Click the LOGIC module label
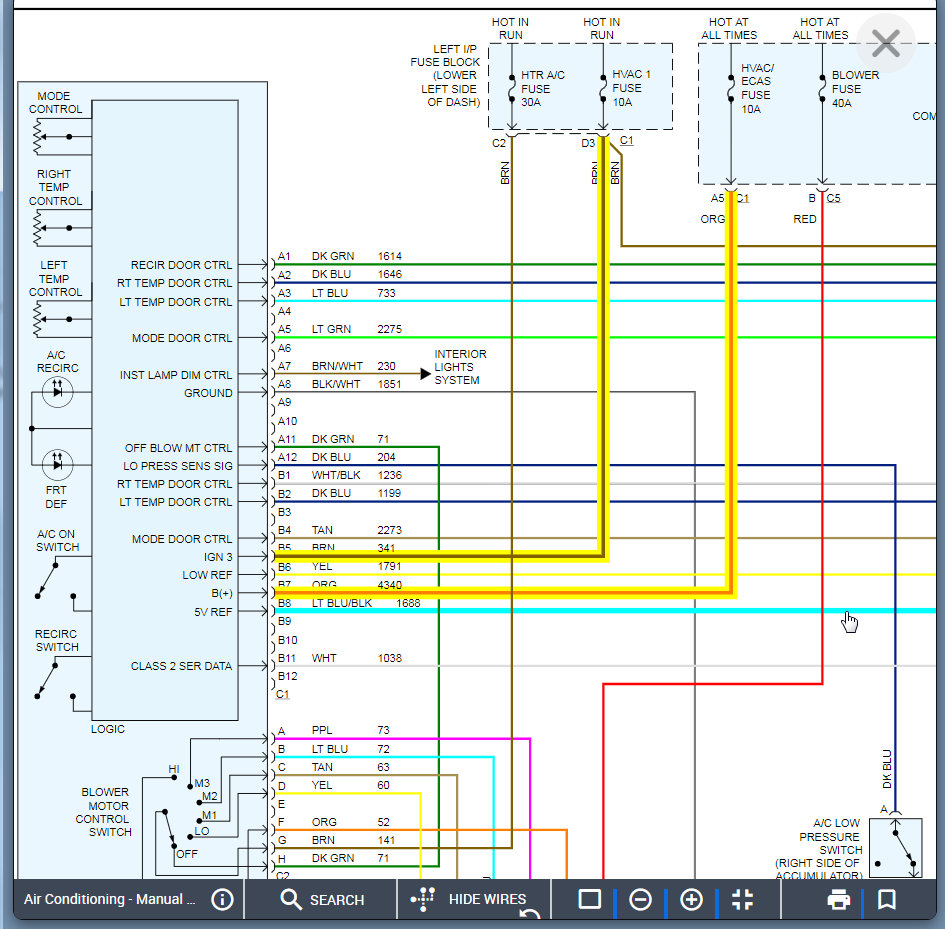Screen dimensions: 945x929 click(108, 729)
